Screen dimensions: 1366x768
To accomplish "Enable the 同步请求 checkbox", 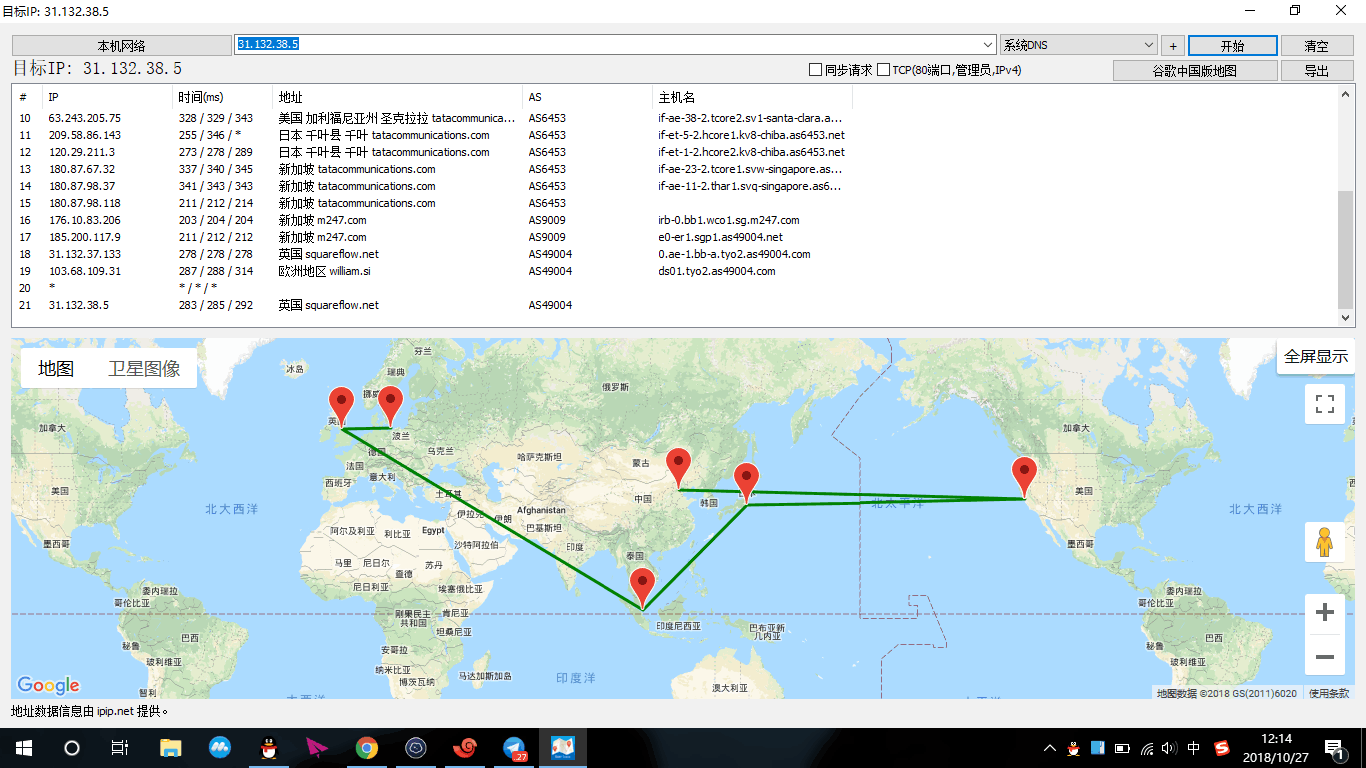I will click(x=816, y=70).
